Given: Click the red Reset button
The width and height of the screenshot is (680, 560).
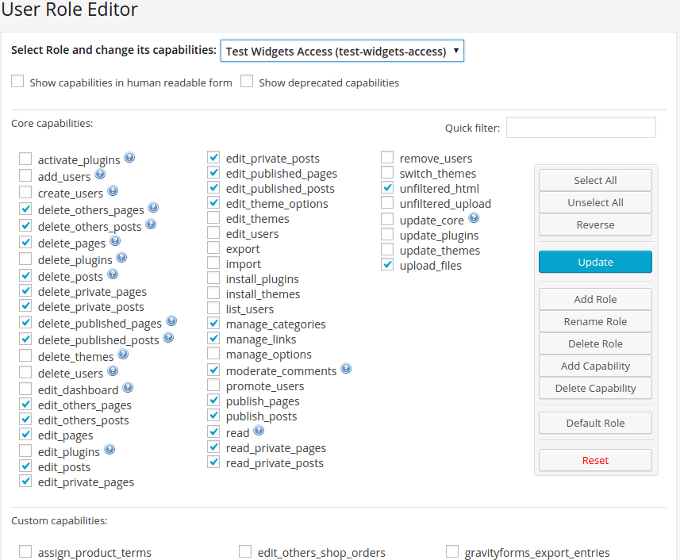Looking at the screenshot, I should click(x=595, y=460).
